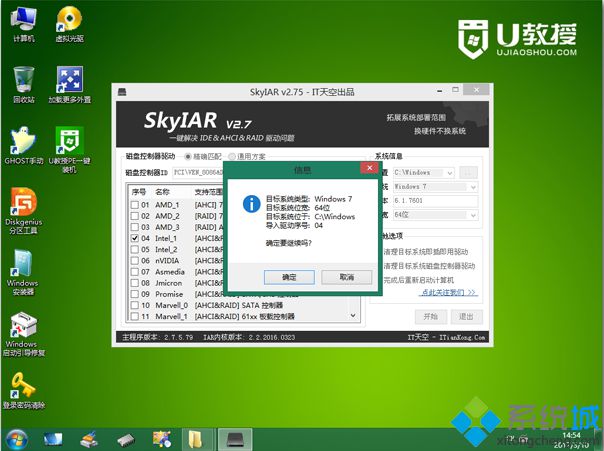The height and width of the screenshot is (451, 604).
Task: Check the 07 Asmedia driver checkbox
Action: pos(134,272)
